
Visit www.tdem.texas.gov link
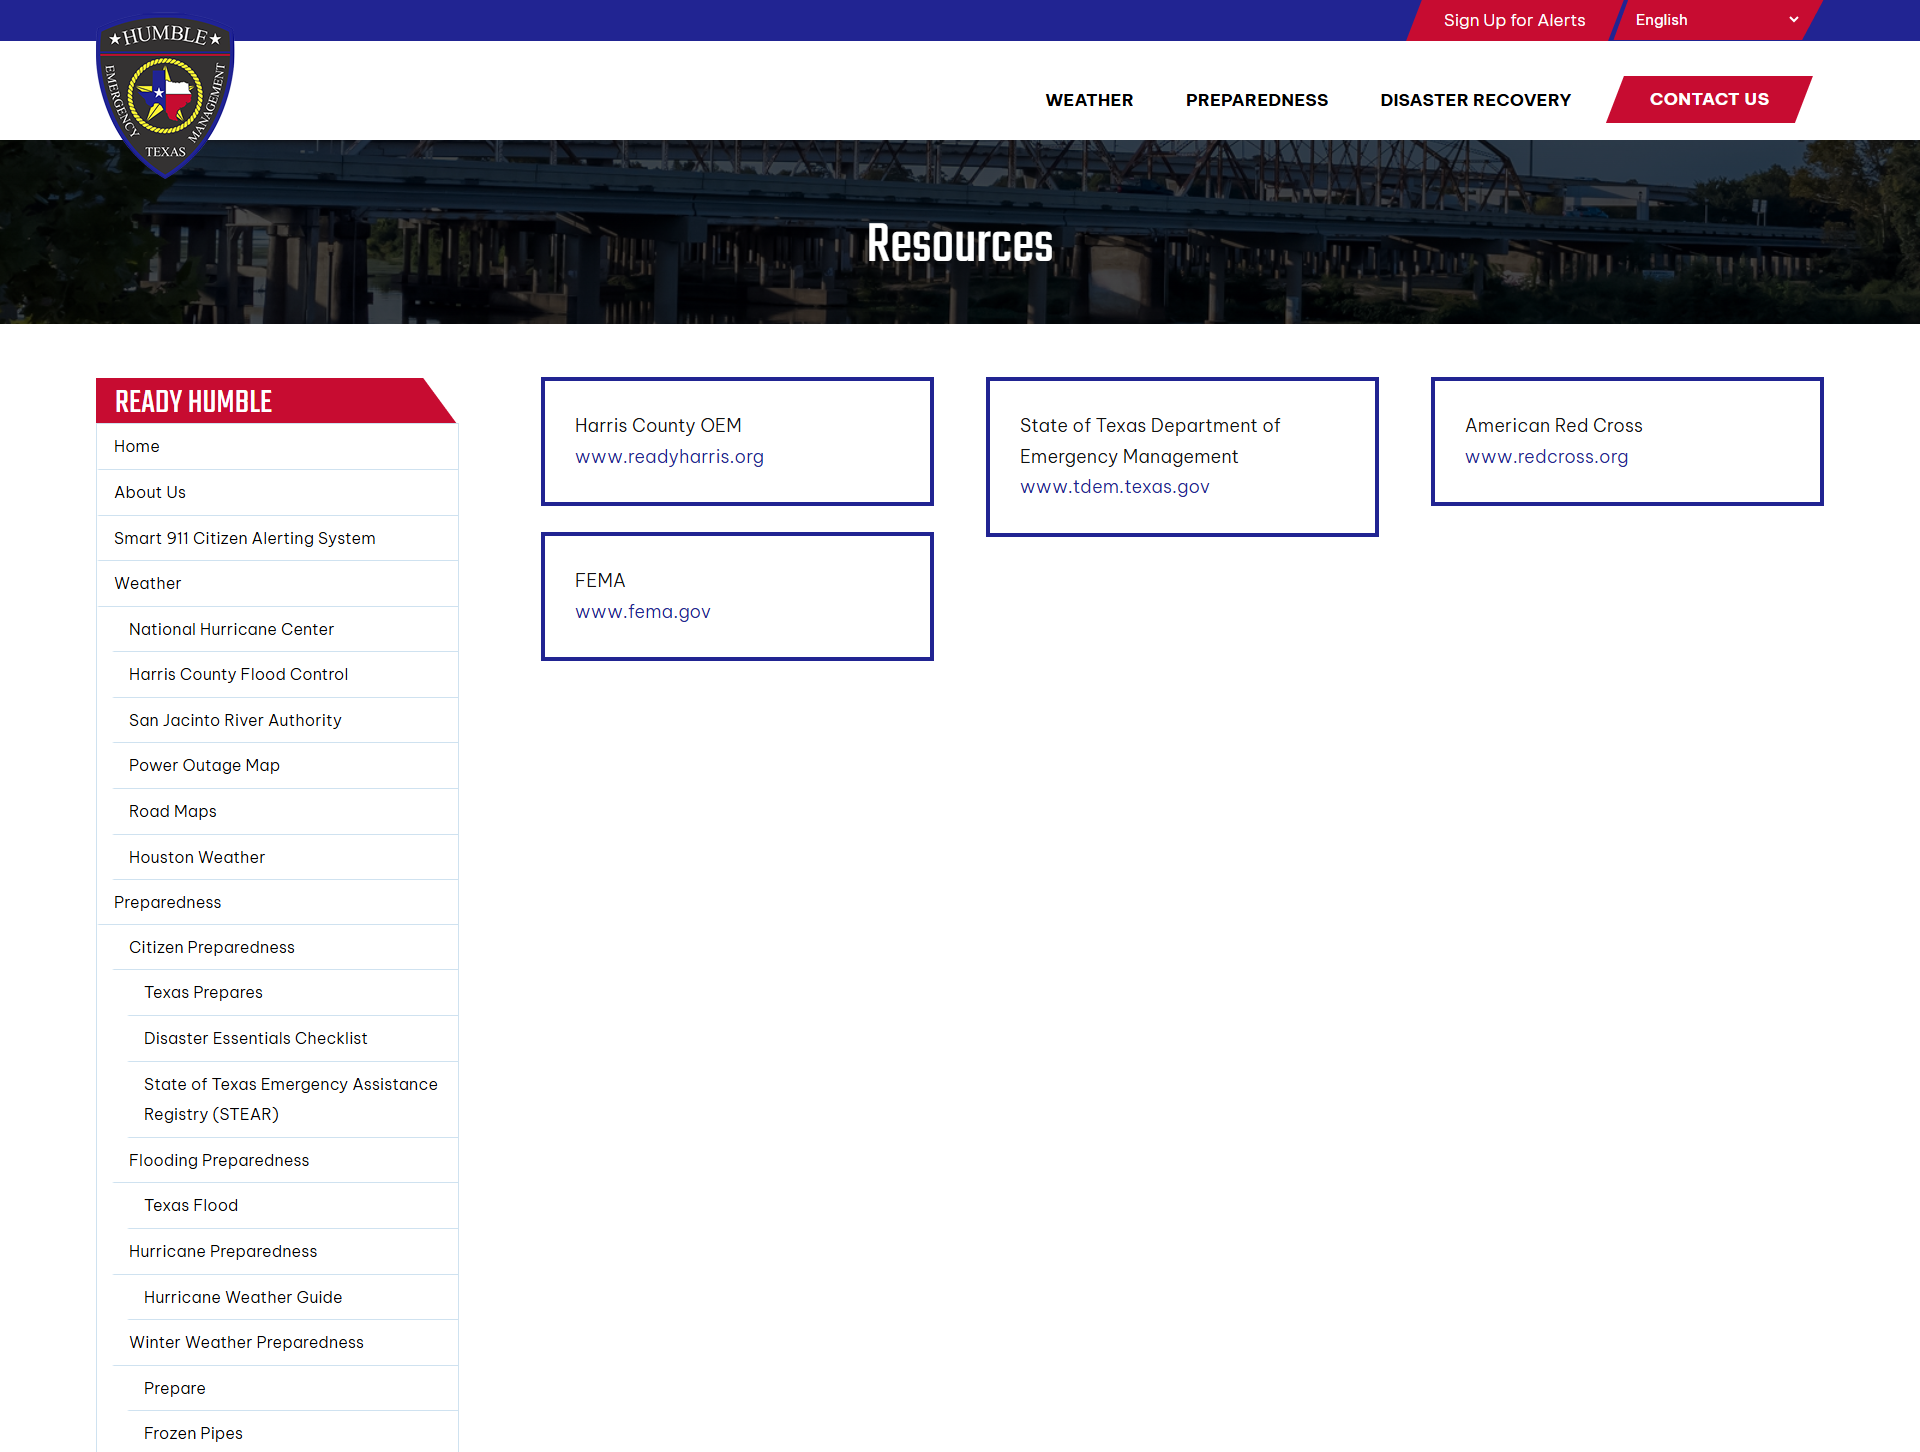click(1114, 486)
